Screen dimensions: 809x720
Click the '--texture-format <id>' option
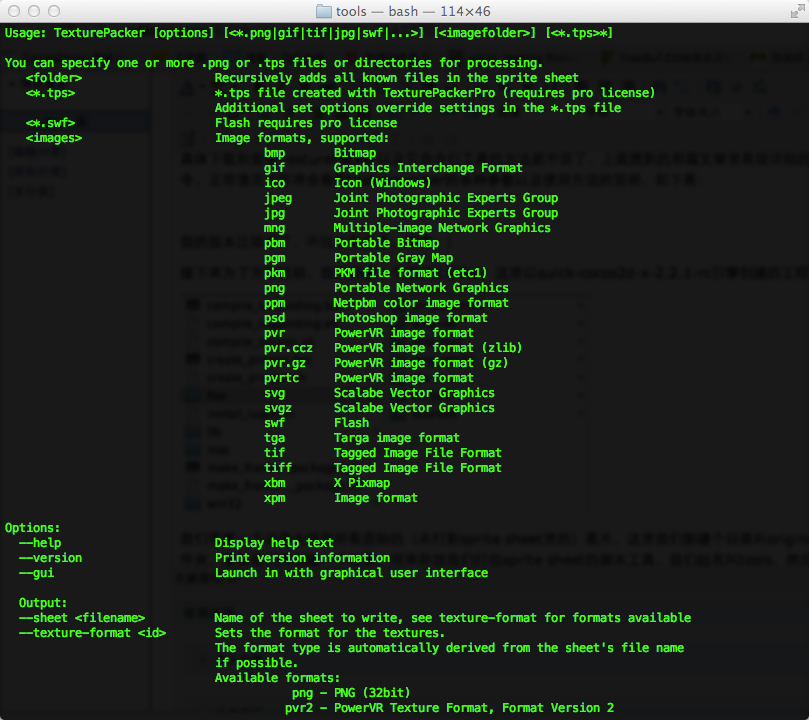[x=92, y=633]
